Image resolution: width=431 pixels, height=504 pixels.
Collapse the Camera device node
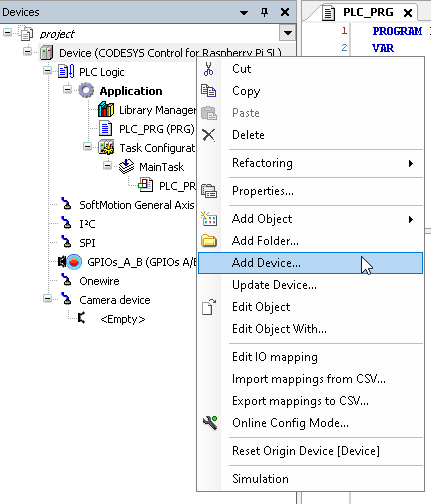tap(48, 299)
